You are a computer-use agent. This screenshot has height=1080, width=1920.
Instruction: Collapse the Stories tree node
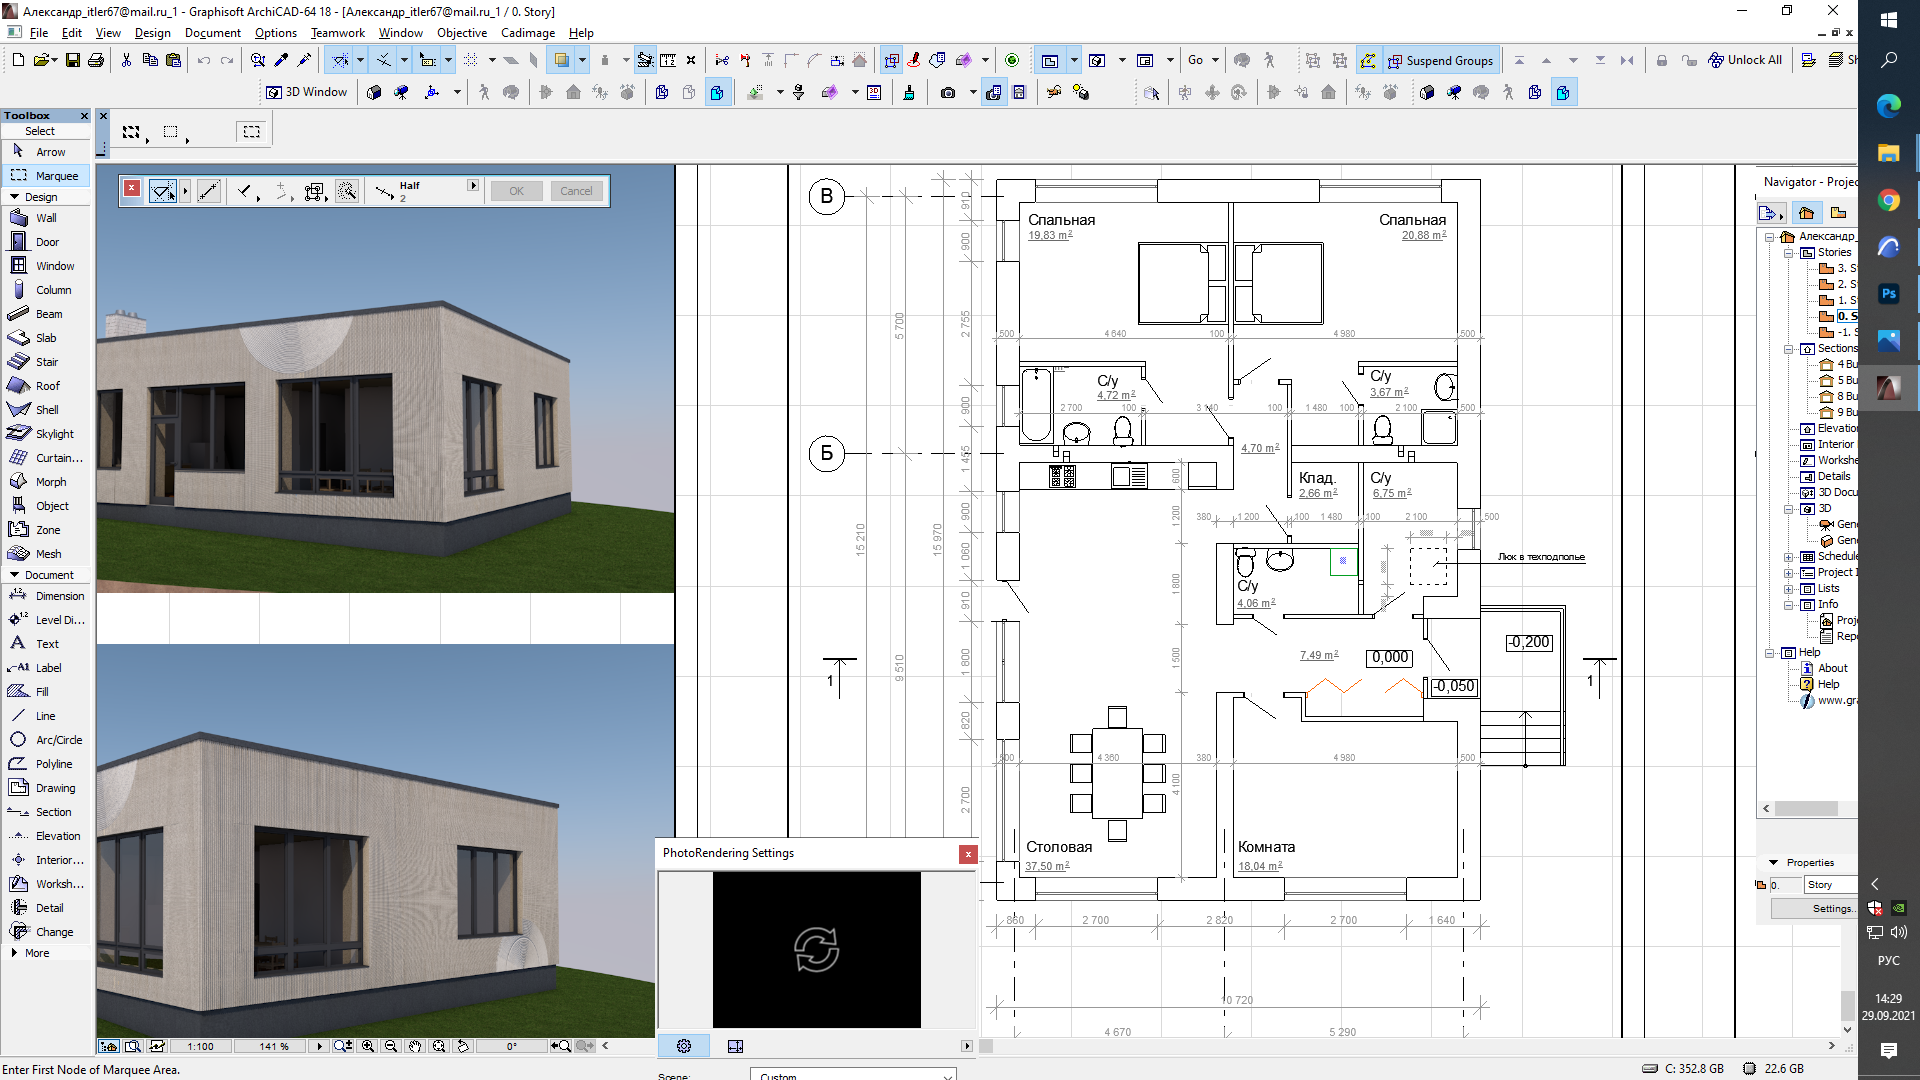coord(1789,252)
